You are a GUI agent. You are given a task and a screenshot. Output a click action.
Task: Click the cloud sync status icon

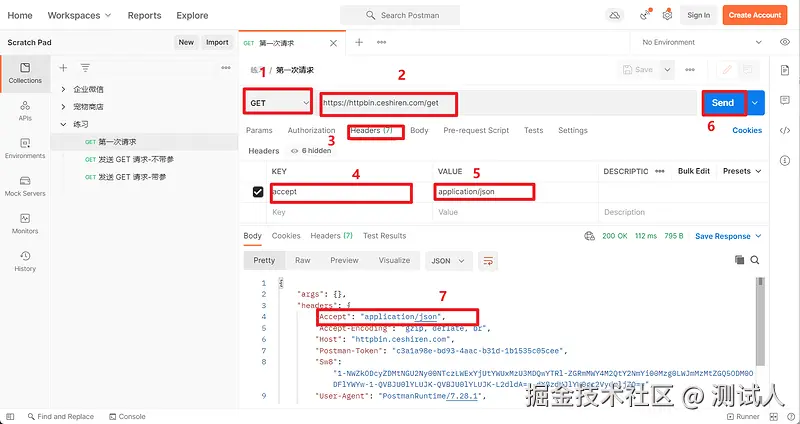615,15
